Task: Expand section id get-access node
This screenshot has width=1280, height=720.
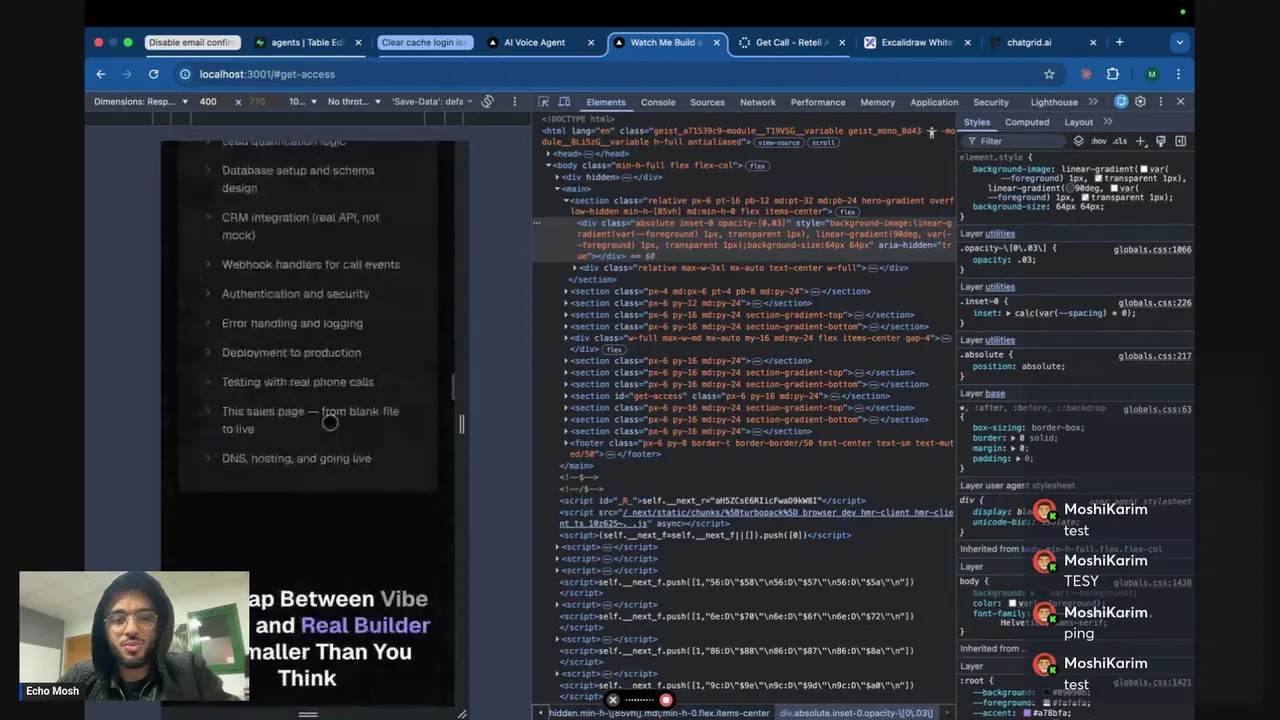Action: click(566, 396)
